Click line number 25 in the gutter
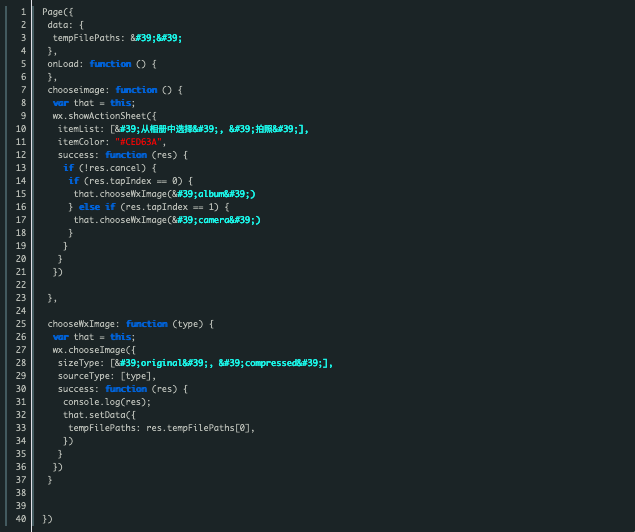 (x=22, y=324)
